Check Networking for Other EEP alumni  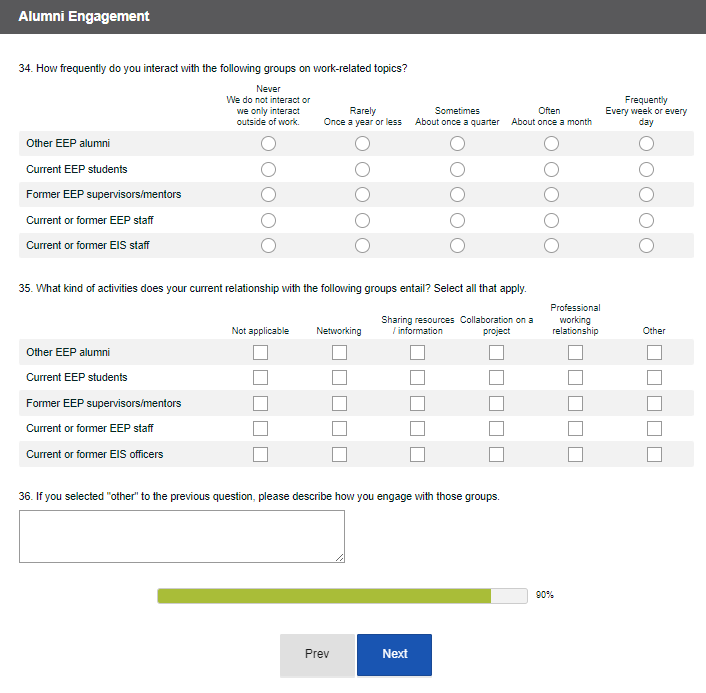click(x=339, y=352)
